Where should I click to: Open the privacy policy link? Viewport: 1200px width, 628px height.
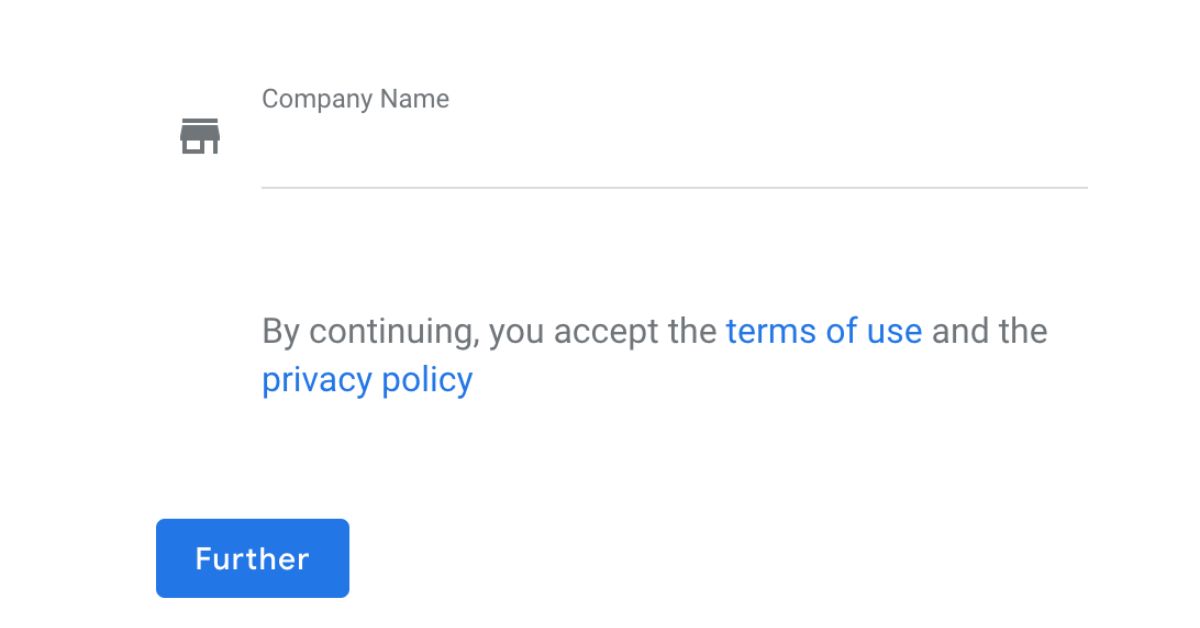point(367,380)
